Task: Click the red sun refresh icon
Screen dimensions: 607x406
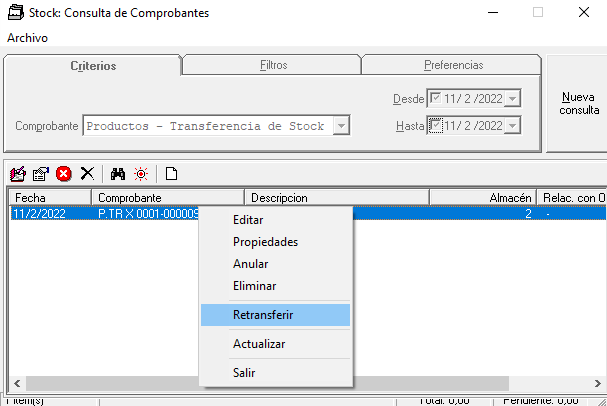Action: click(x=141, y=173)
